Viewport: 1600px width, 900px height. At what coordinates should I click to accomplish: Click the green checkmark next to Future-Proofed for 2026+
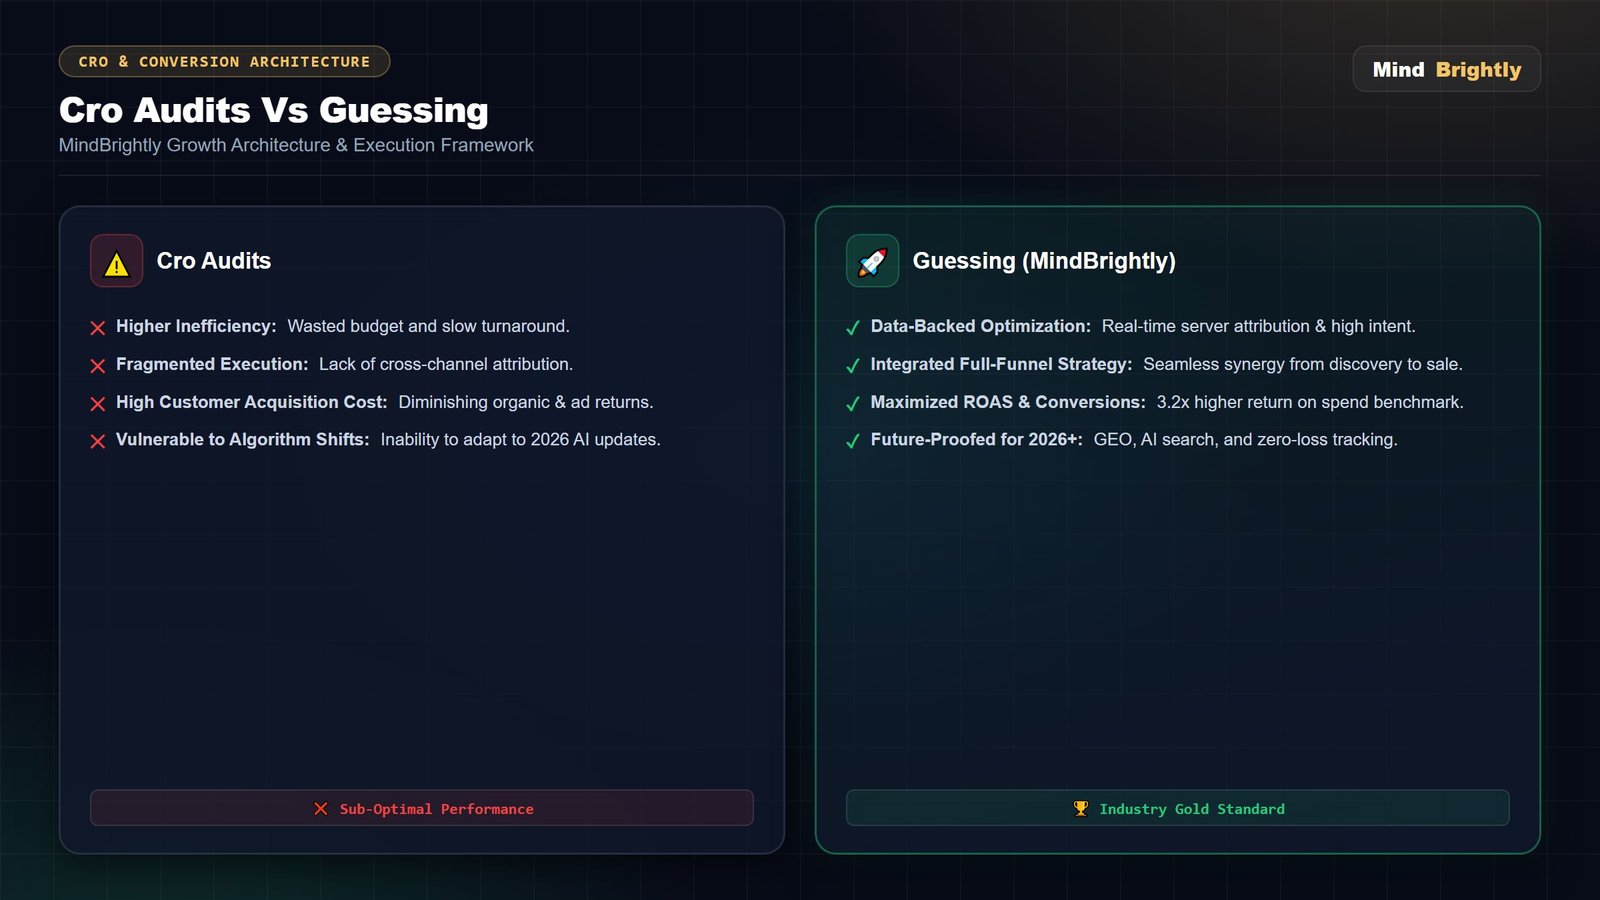(x=853, y=441)
